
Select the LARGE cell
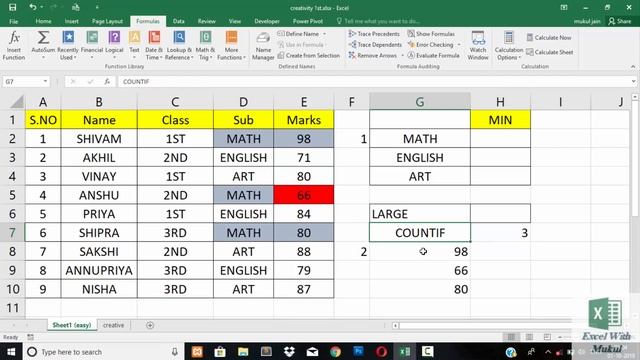click(420, 214)
